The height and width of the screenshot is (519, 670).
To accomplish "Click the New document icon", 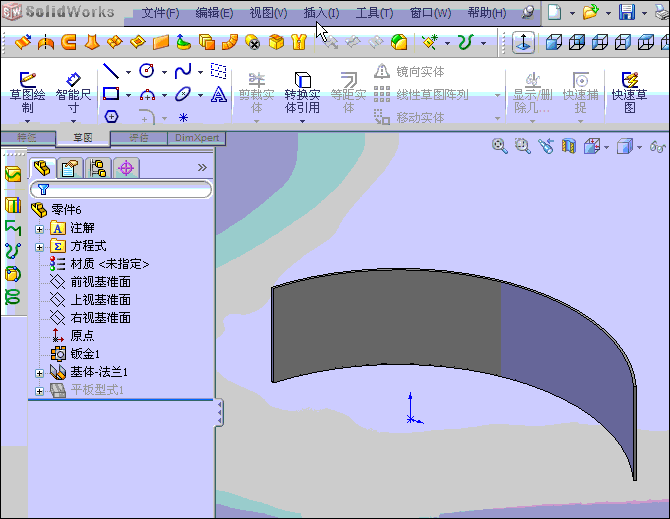I will 554,12.
